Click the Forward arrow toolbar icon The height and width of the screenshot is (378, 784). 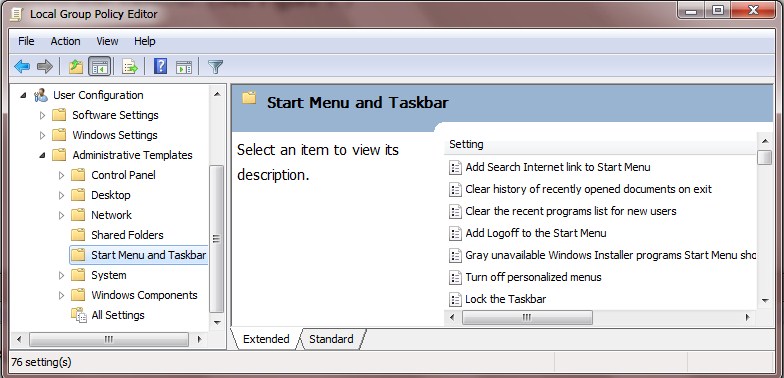click(45, 66)
